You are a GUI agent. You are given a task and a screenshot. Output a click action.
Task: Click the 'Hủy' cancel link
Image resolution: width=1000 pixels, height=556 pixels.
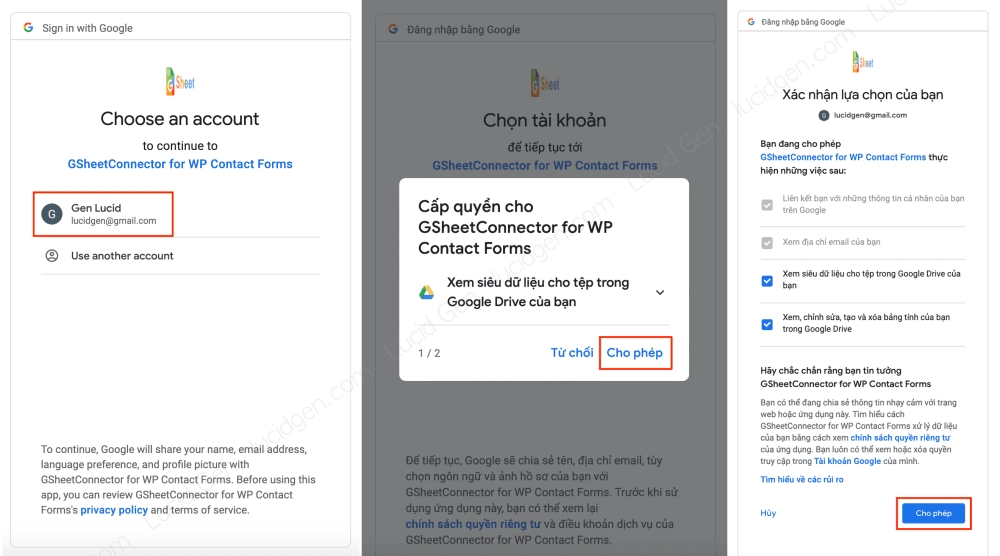point(768,513)
